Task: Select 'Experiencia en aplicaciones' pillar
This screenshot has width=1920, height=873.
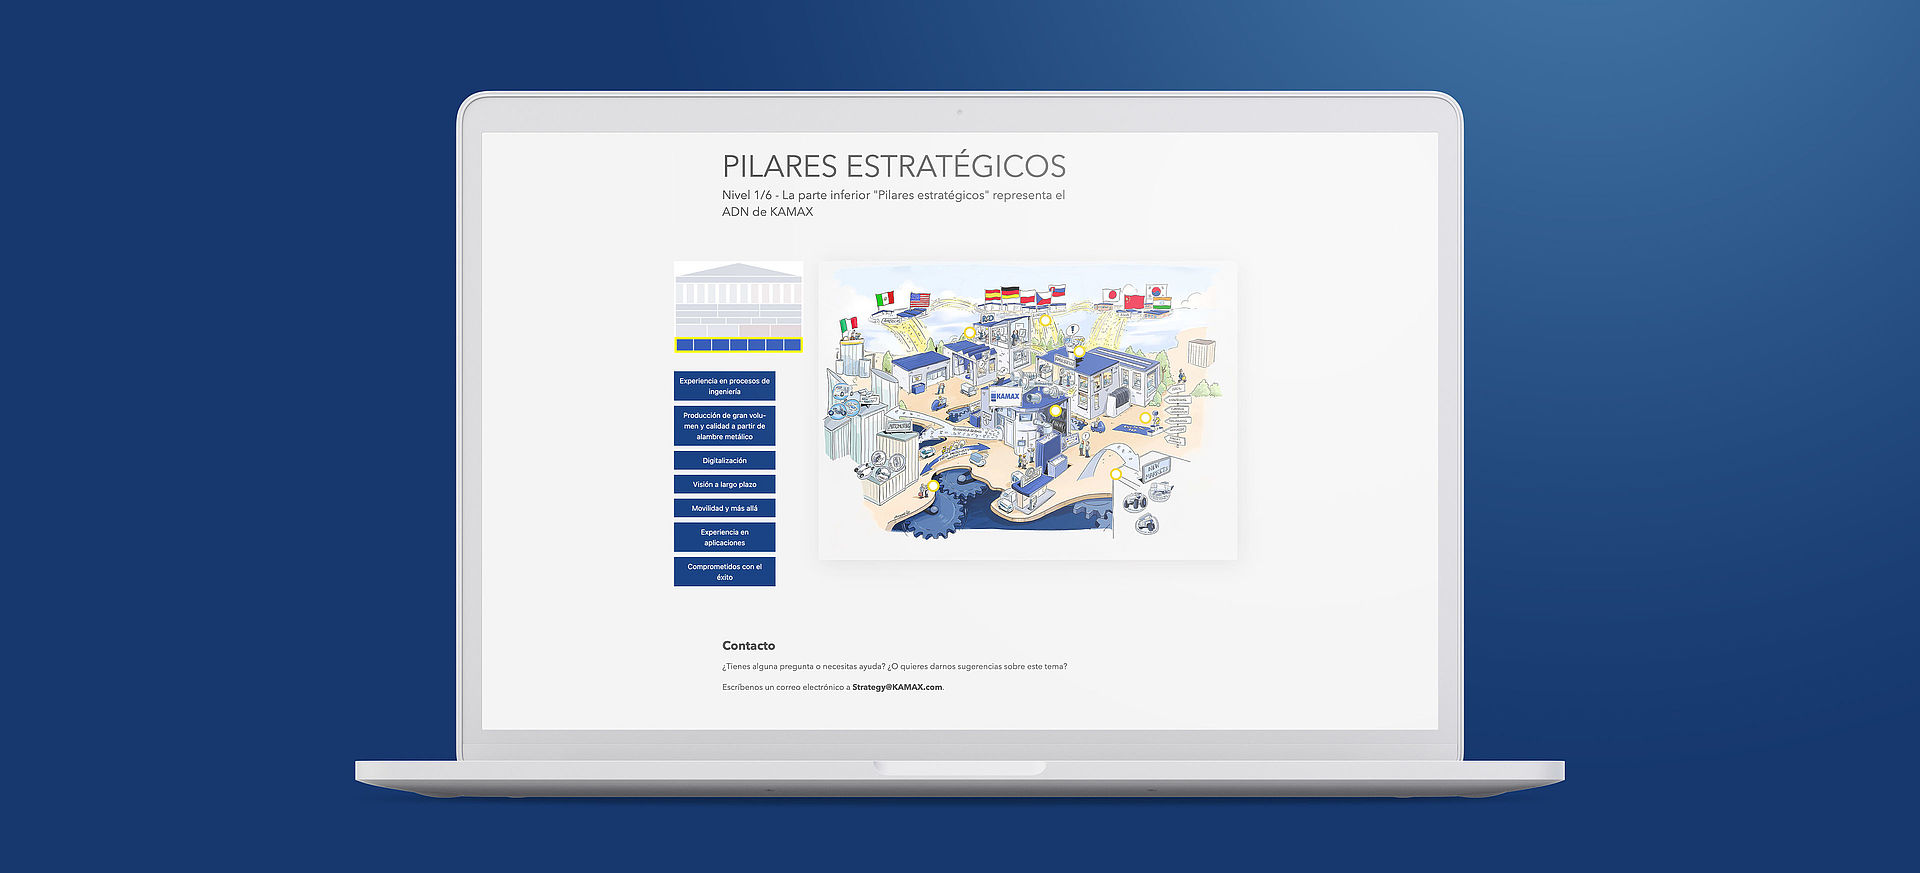Action: pos(725,537)
